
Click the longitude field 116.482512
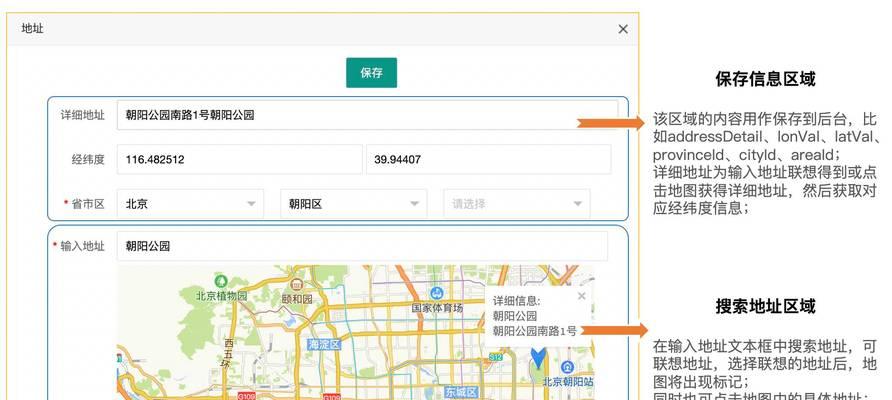tap(239, 159)
